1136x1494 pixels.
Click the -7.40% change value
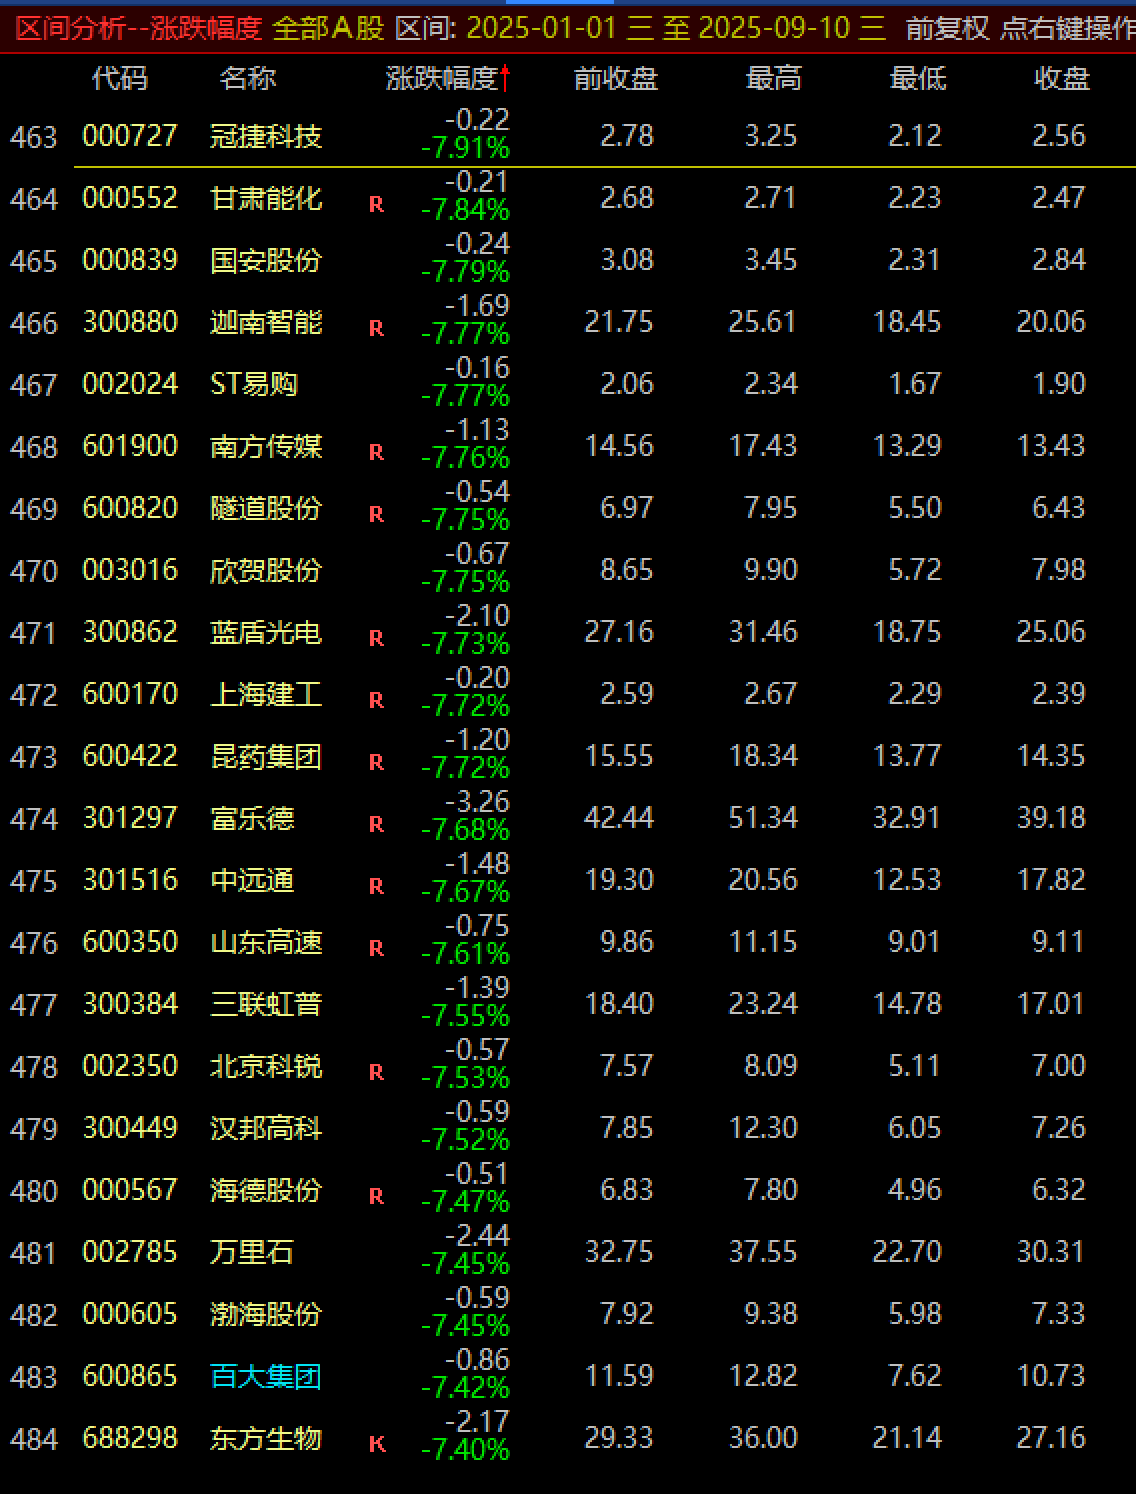[465, 1451]
